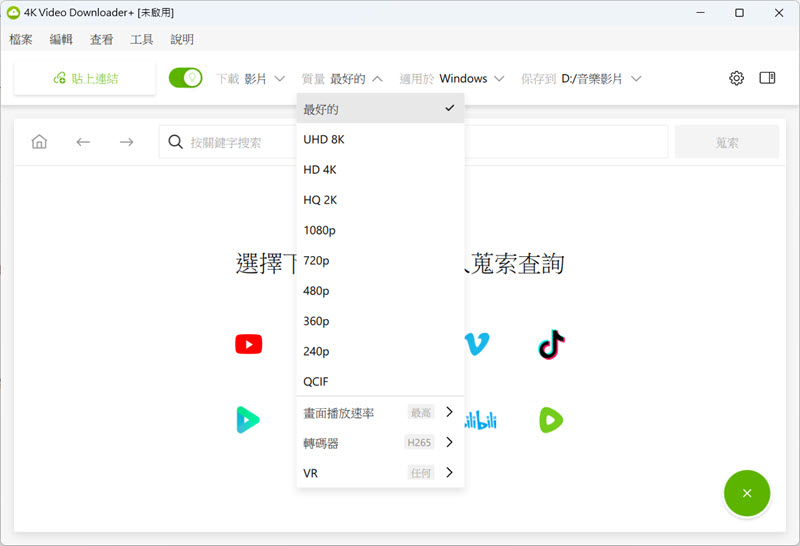
Task: Navigate back with left arrow
Action: [x=83, y=142]
